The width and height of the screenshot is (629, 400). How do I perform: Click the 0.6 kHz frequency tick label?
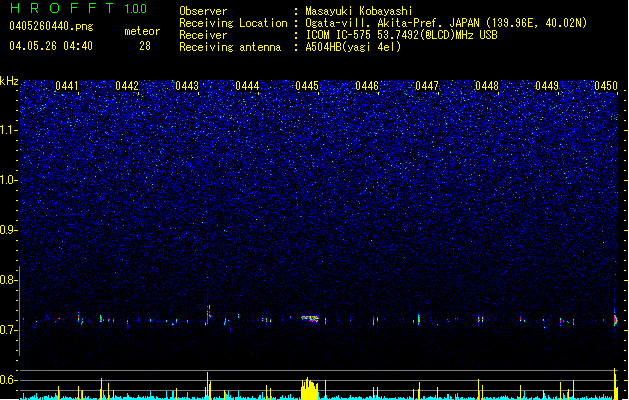[9, 380]
